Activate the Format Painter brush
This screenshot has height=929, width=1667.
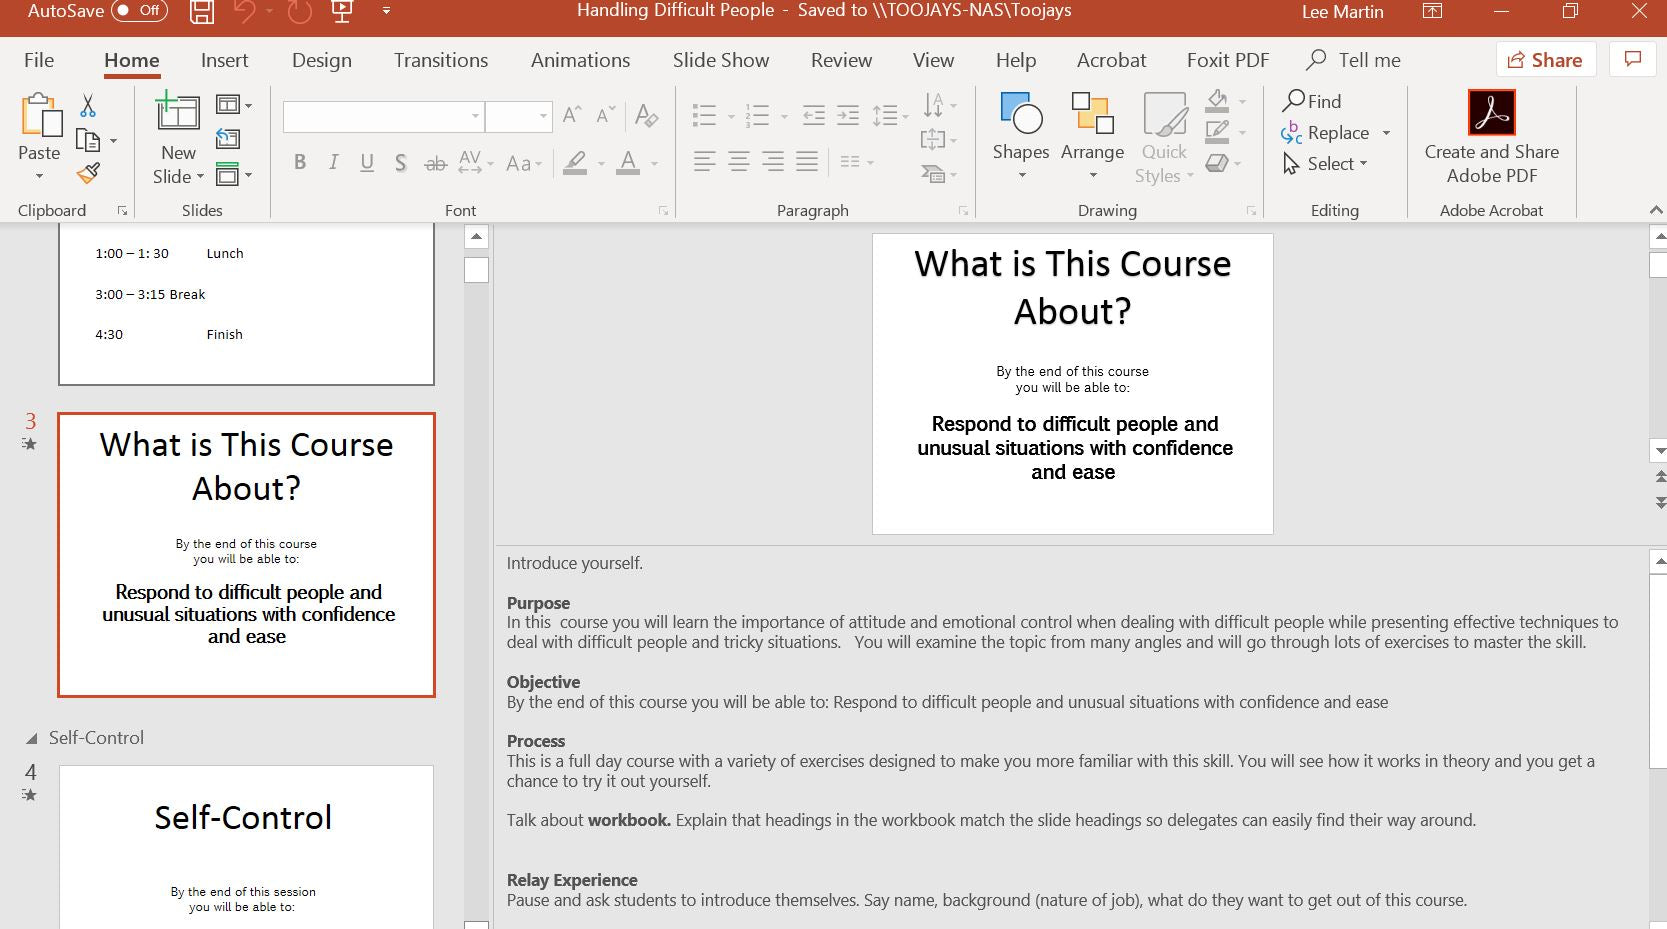coord(88,174)
